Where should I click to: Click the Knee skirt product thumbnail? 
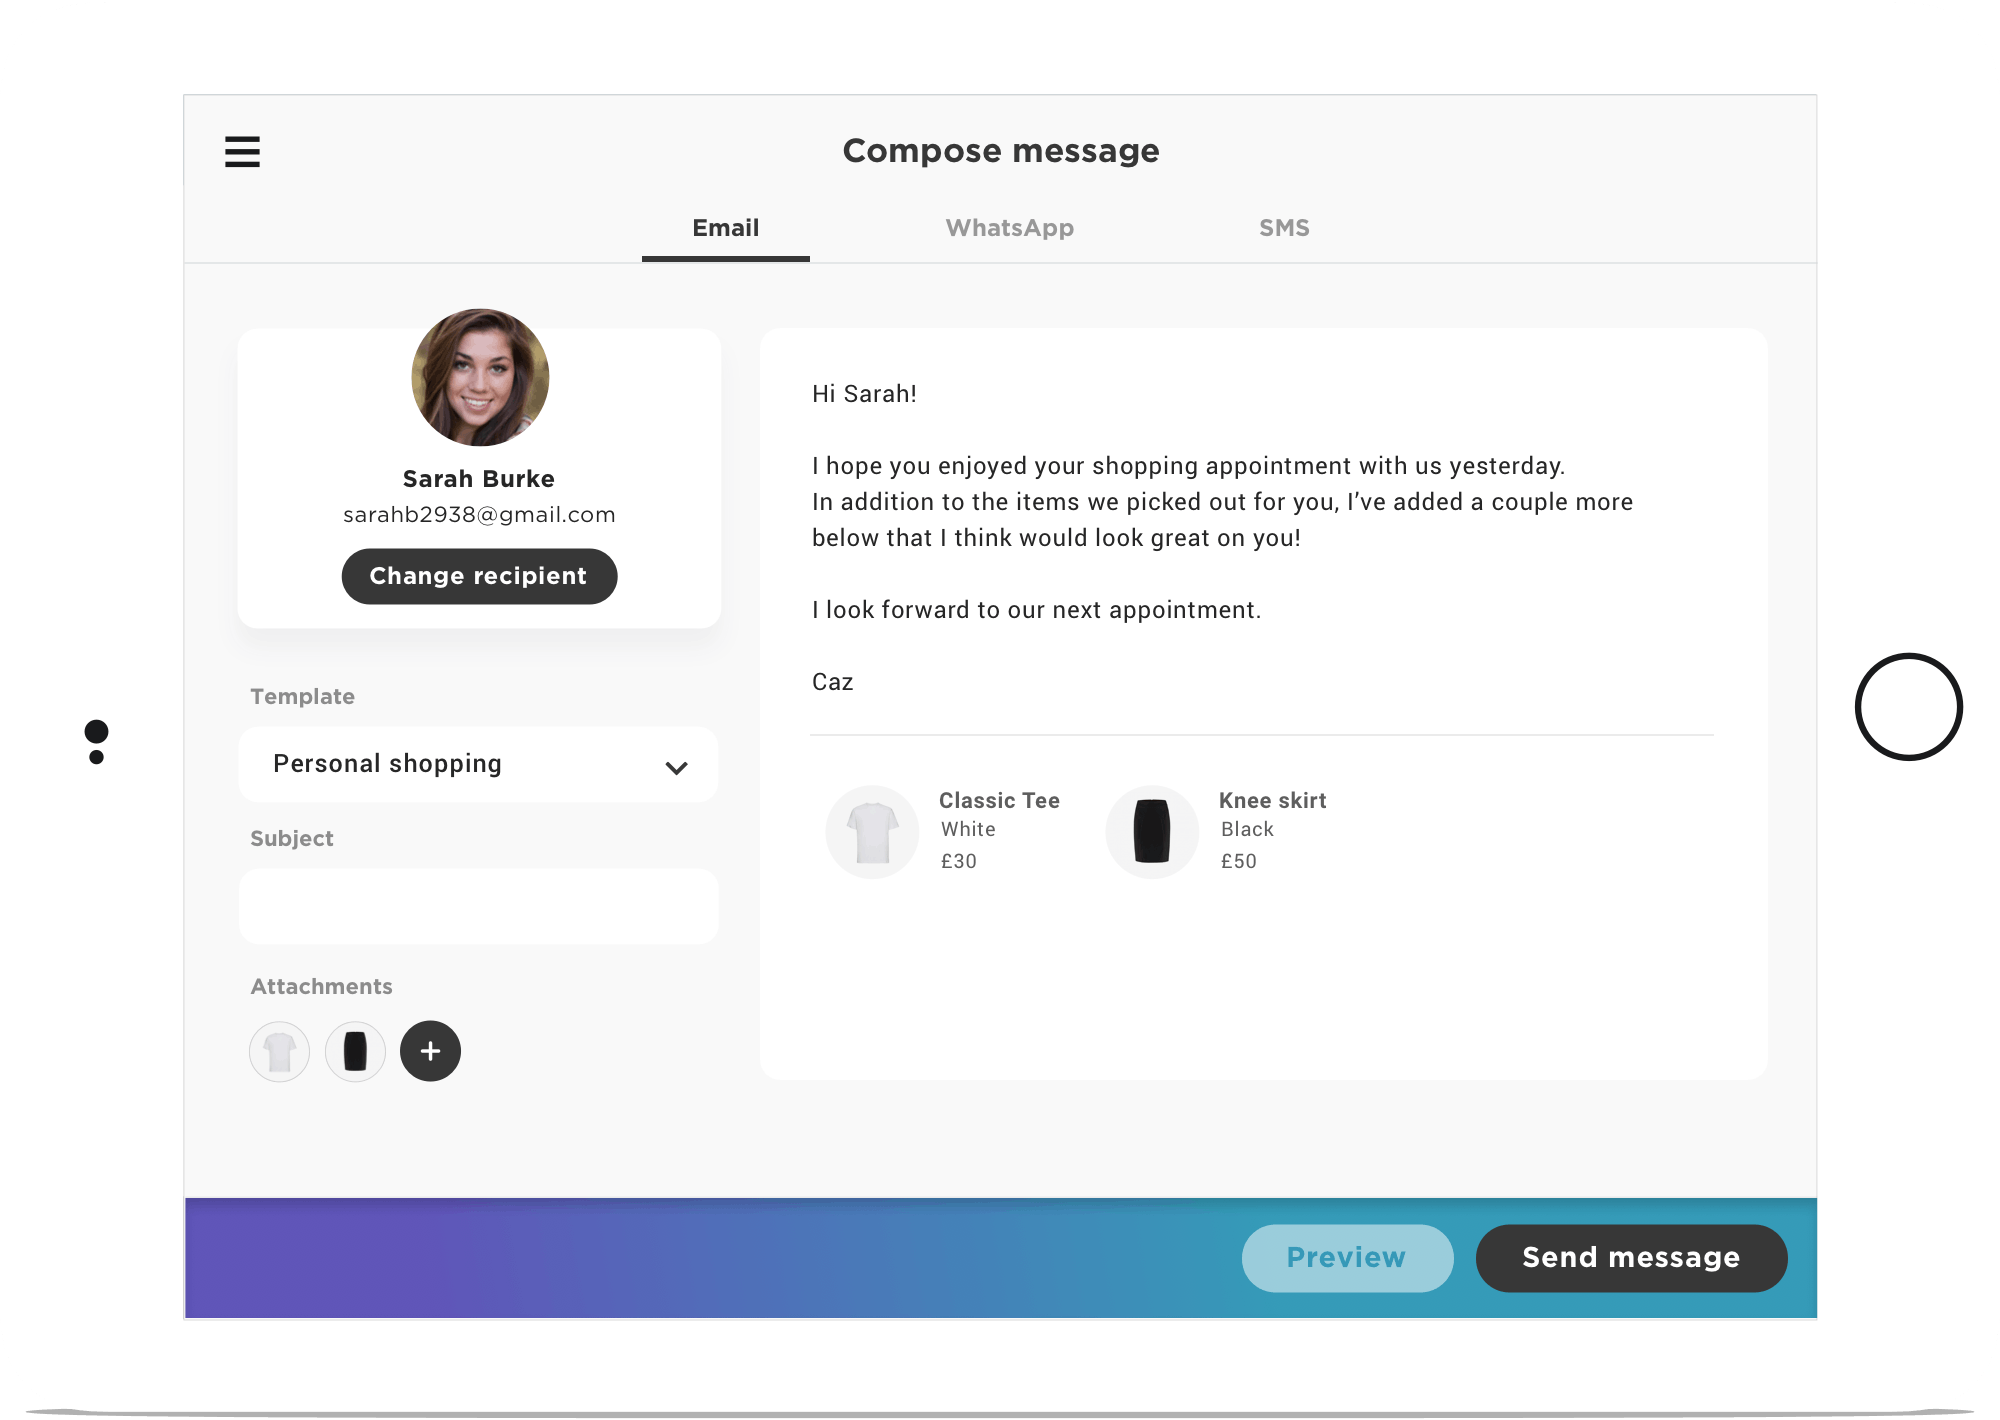(x=1151, y=828)
